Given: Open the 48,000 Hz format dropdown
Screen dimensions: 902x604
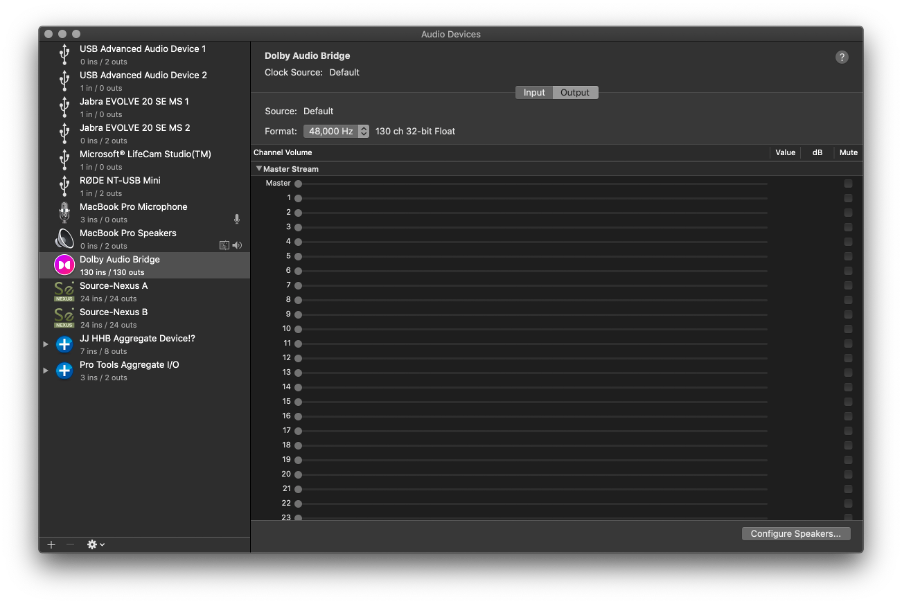Looking at the screenshot, I should pyautogui.click(x=336, y=131).
